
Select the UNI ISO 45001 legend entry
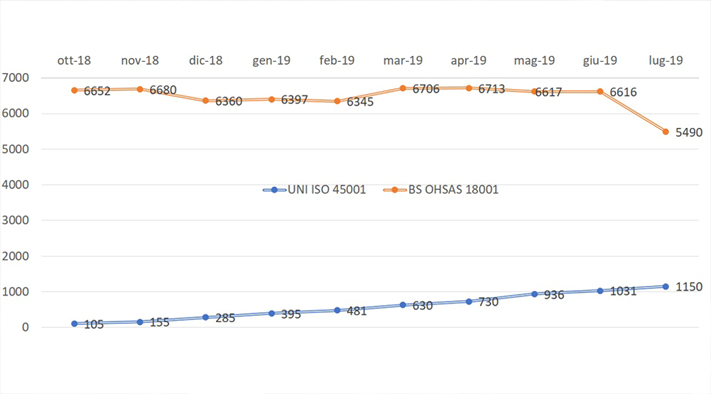(x=314, y=190)
